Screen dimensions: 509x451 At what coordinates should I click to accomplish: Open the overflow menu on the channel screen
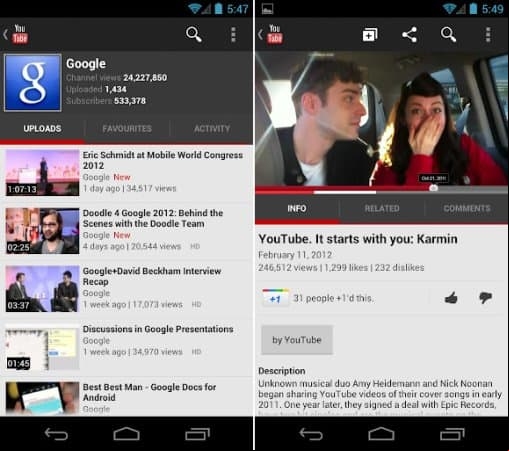(x=233, y=34)
